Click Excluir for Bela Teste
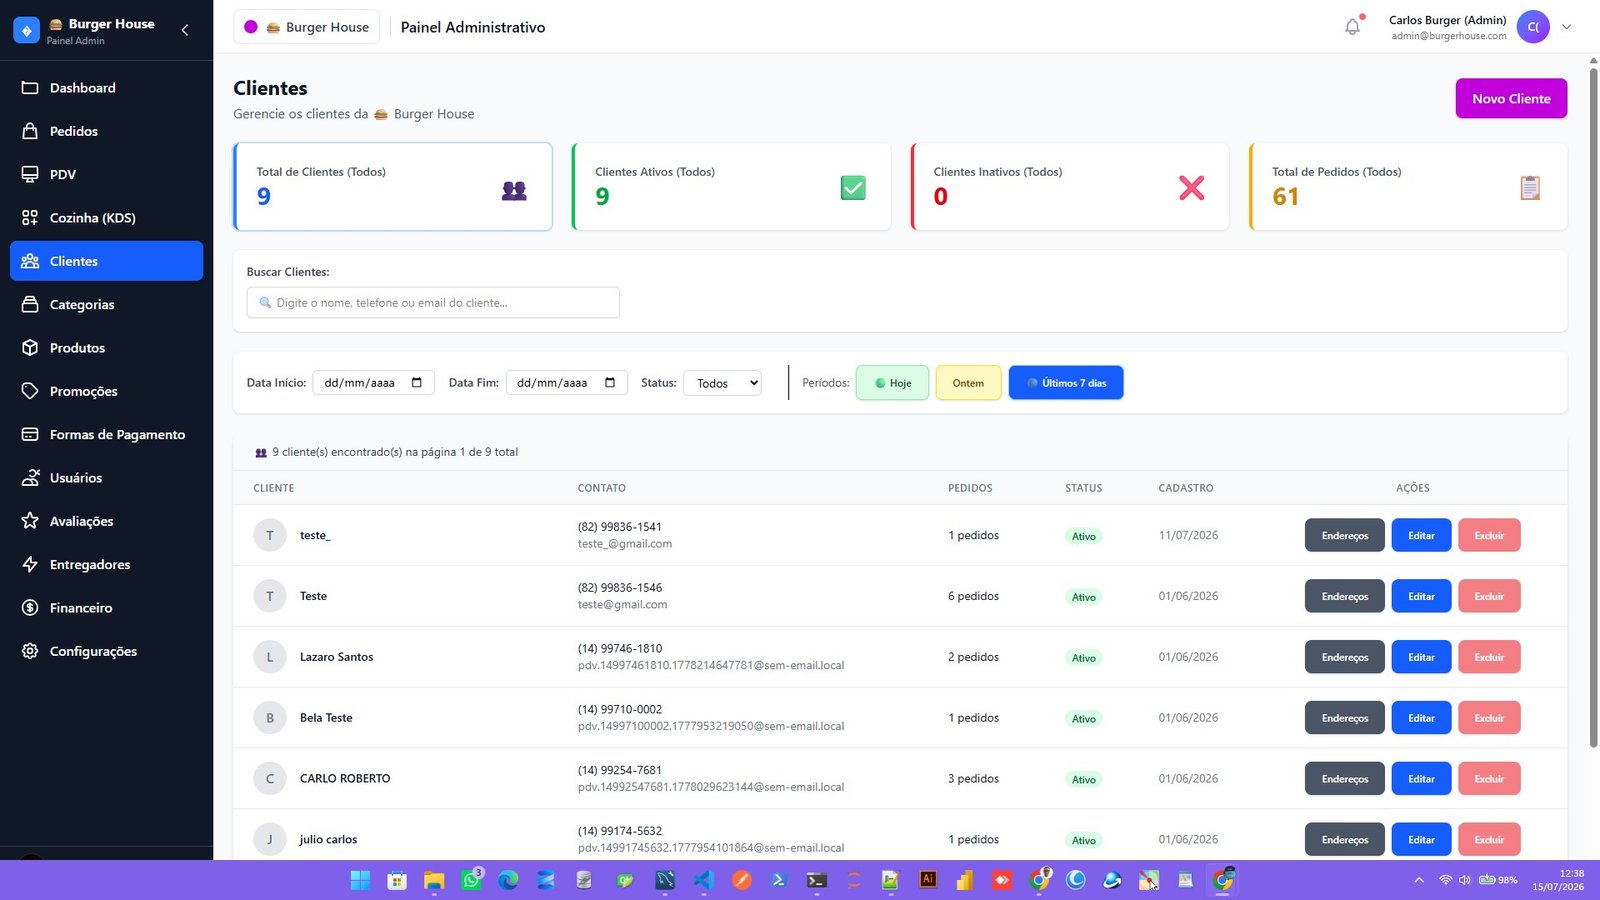Viewport: 1600px width, 900px height. [x=1489, y=718]
